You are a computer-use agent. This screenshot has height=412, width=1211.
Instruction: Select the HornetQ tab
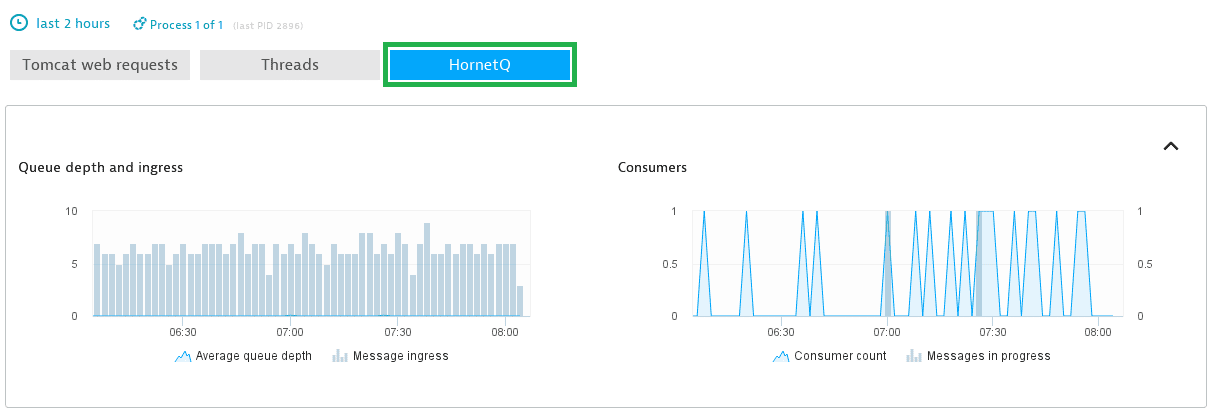[x=480, y=65]
